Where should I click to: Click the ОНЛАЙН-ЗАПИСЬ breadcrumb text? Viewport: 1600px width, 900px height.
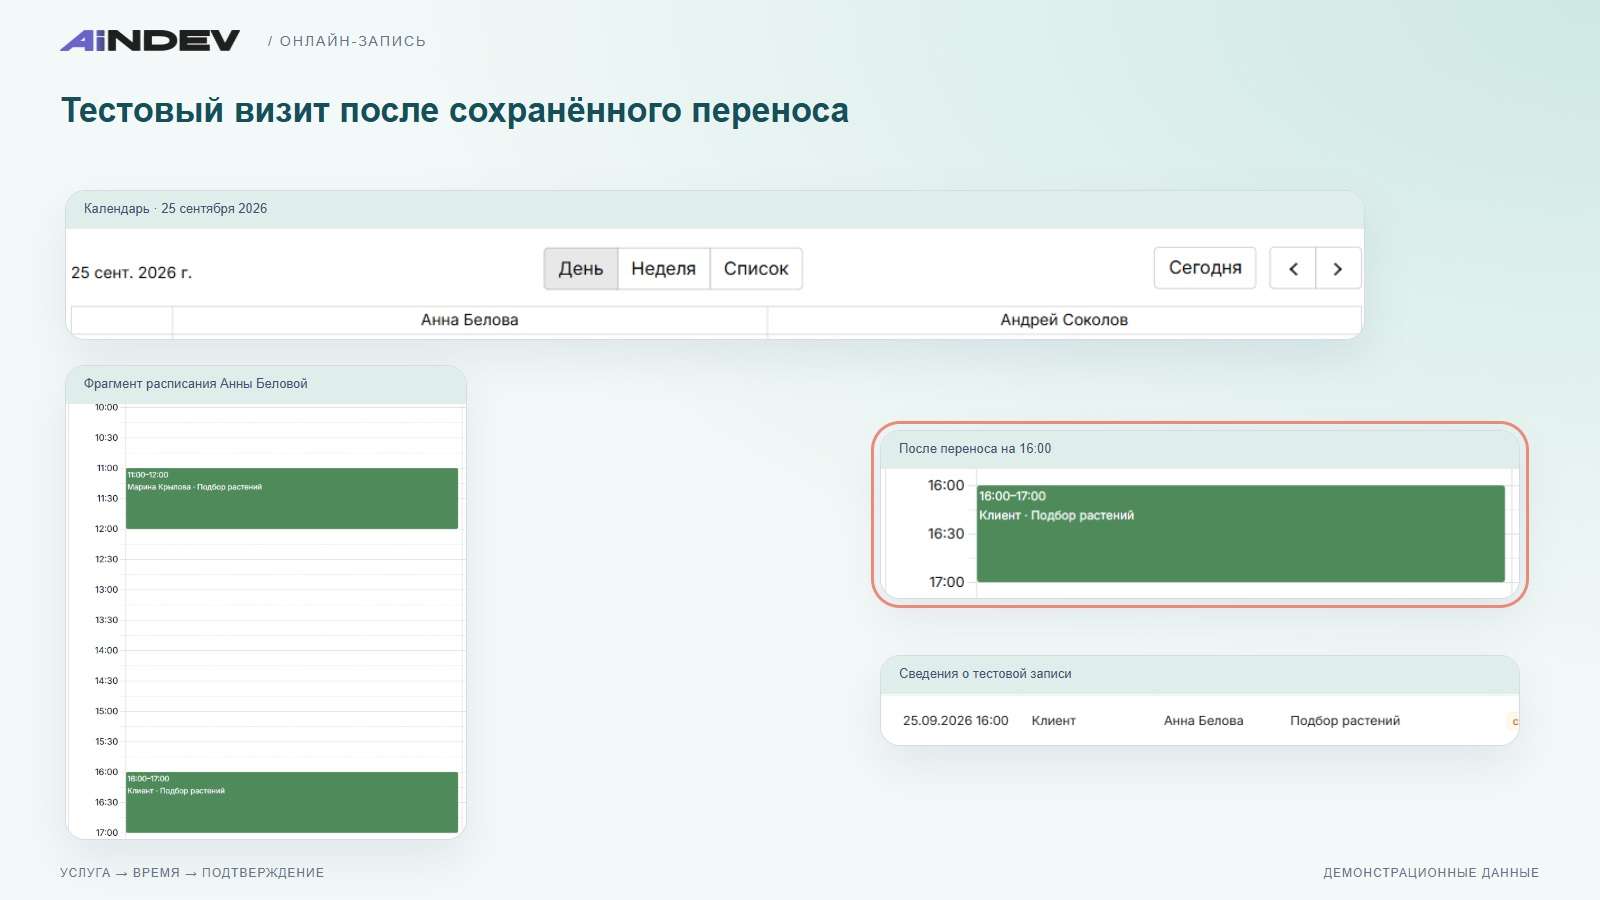(x=353, y=41)
